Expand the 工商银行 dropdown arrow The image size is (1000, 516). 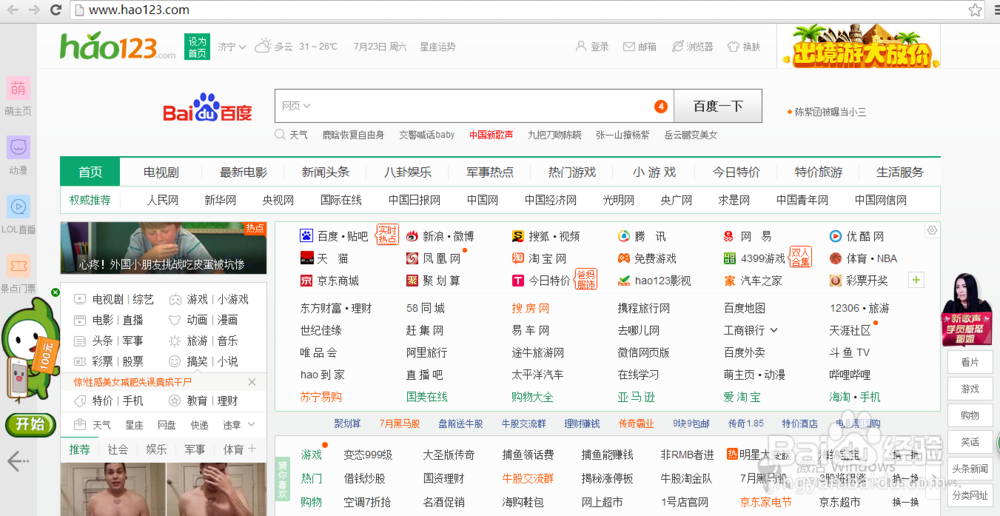774,330
